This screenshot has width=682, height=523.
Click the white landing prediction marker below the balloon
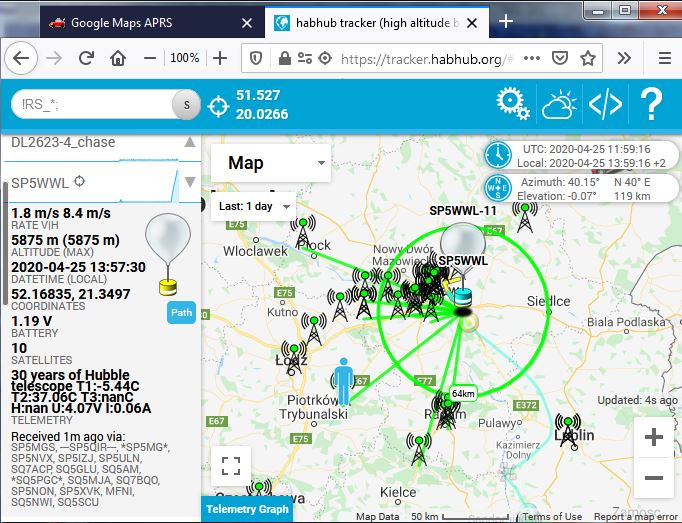click(x=469, y=323)
